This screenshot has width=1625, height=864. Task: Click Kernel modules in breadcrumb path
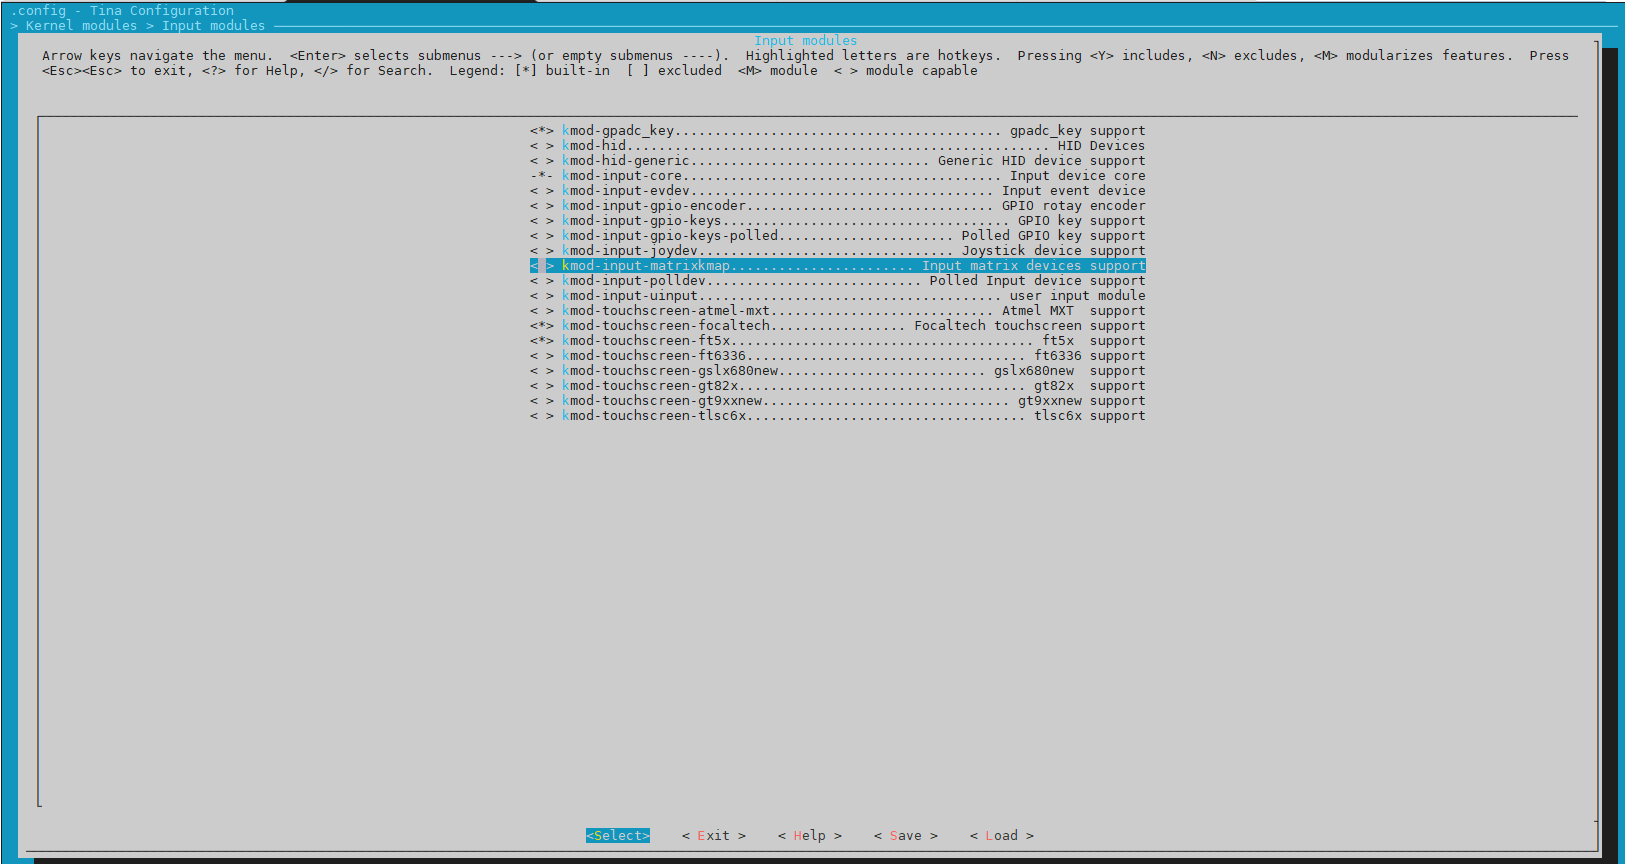tap(81, 26)
